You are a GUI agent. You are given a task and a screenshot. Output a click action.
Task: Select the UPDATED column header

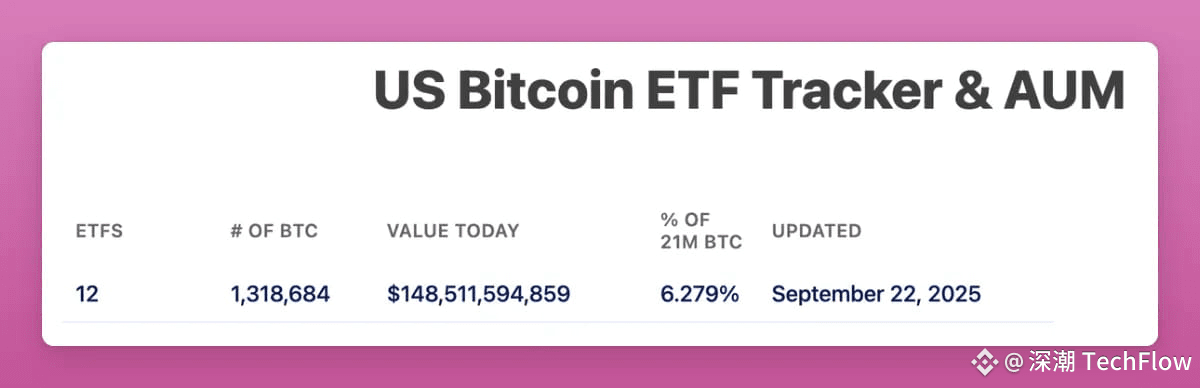tap(816, 231)
